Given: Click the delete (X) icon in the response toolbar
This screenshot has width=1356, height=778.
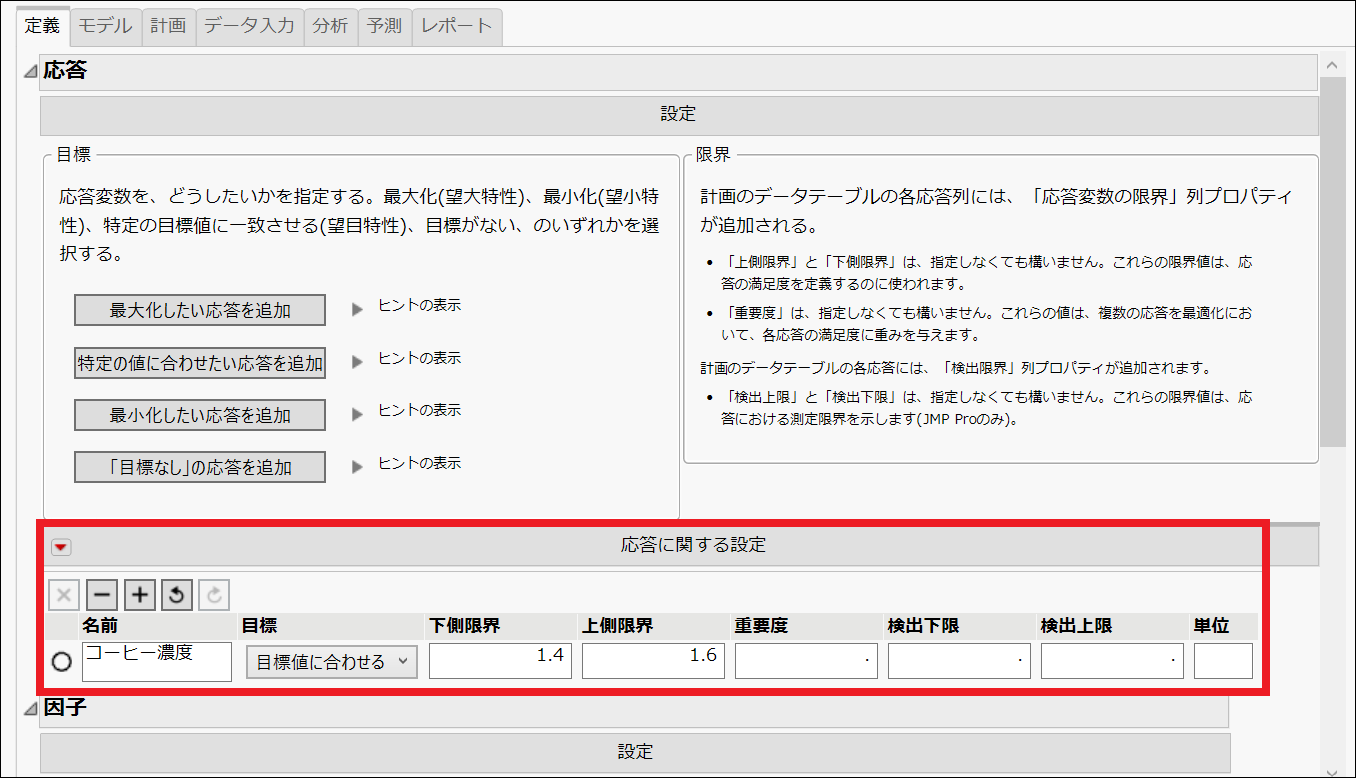Looking at the screenshot, I should 63,594.
